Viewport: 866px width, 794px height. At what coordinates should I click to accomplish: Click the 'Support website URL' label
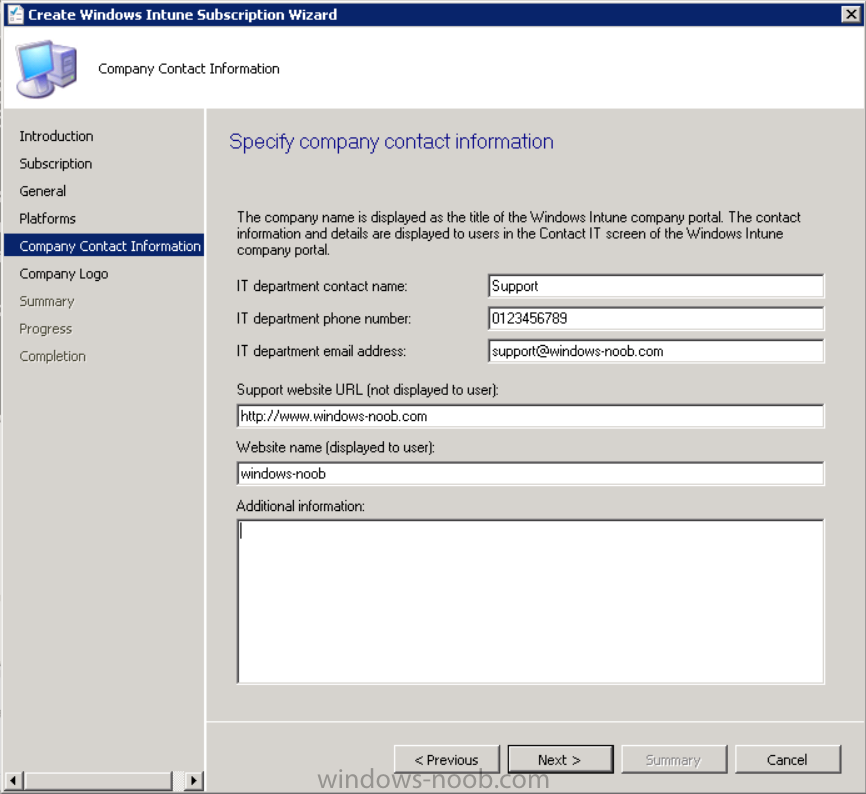click(367, 390)
